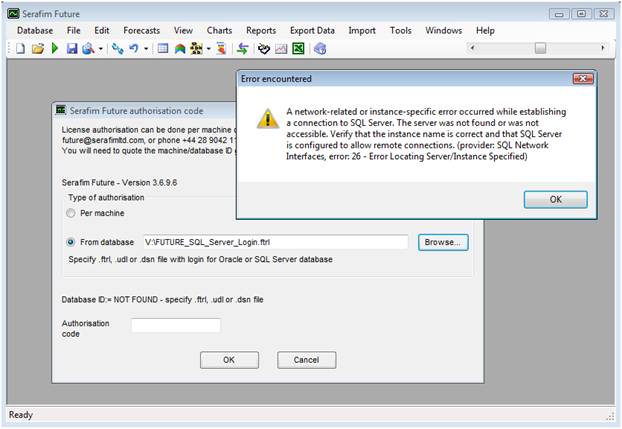The image size is (622, 429).
Task: Click the Browse... button
Action: click(x=443, y=242)
